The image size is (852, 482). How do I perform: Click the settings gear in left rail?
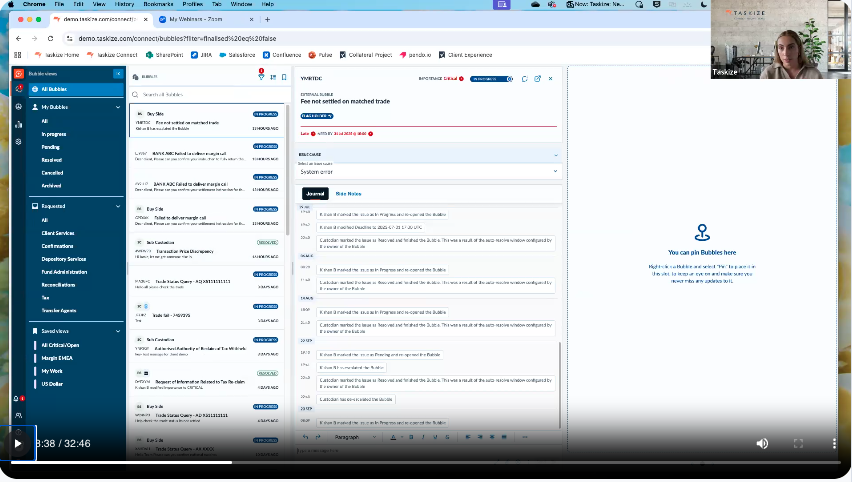point(19,141)
